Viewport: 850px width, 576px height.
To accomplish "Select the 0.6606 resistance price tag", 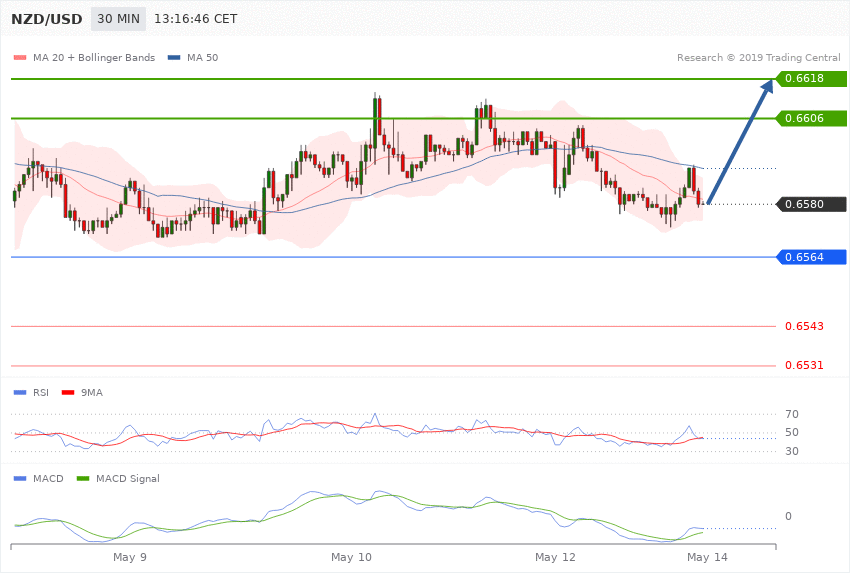I will (x=812, y=118).
